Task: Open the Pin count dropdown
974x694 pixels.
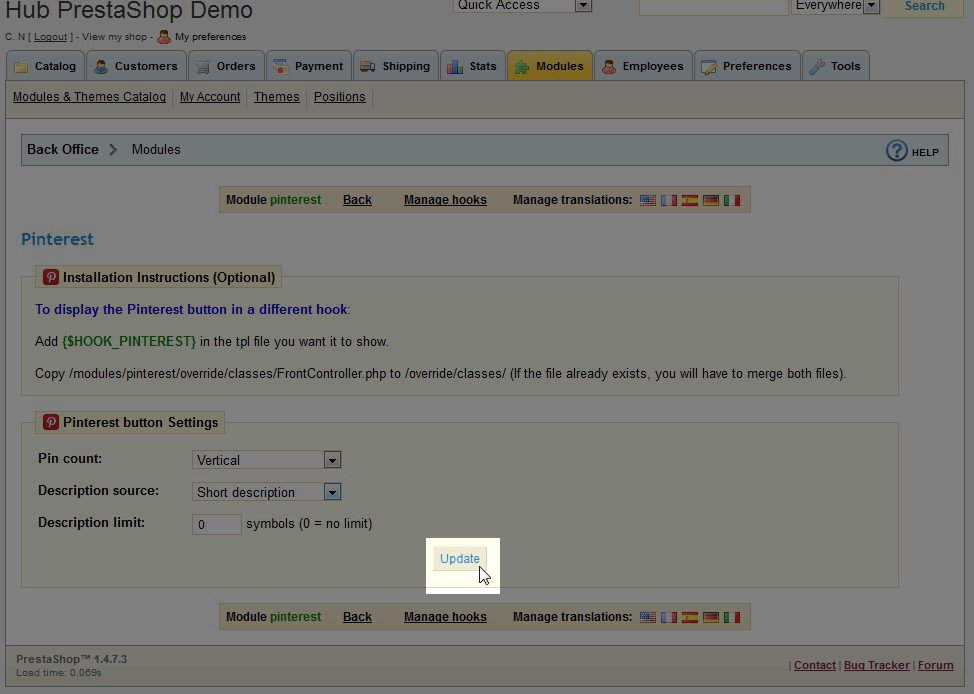Action: tap(333, 460)
